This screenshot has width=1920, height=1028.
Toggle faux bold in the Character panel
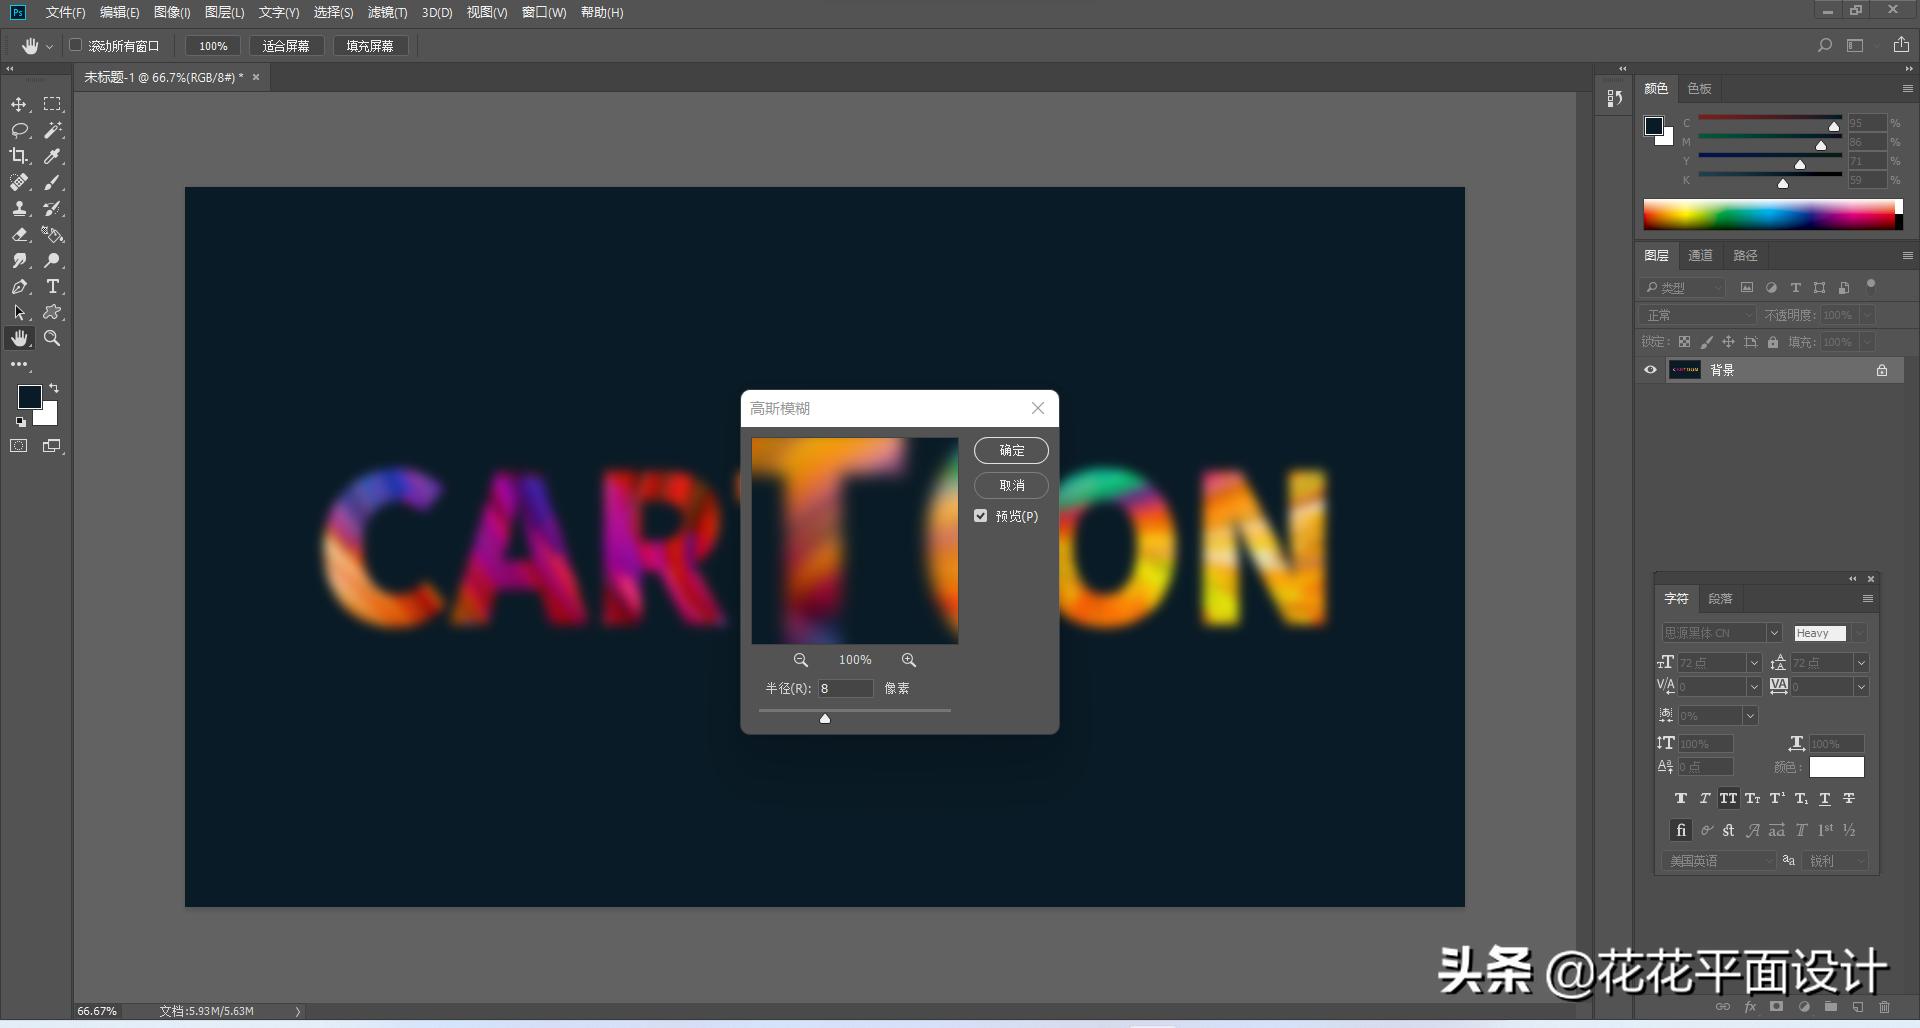coord(1681,799)
